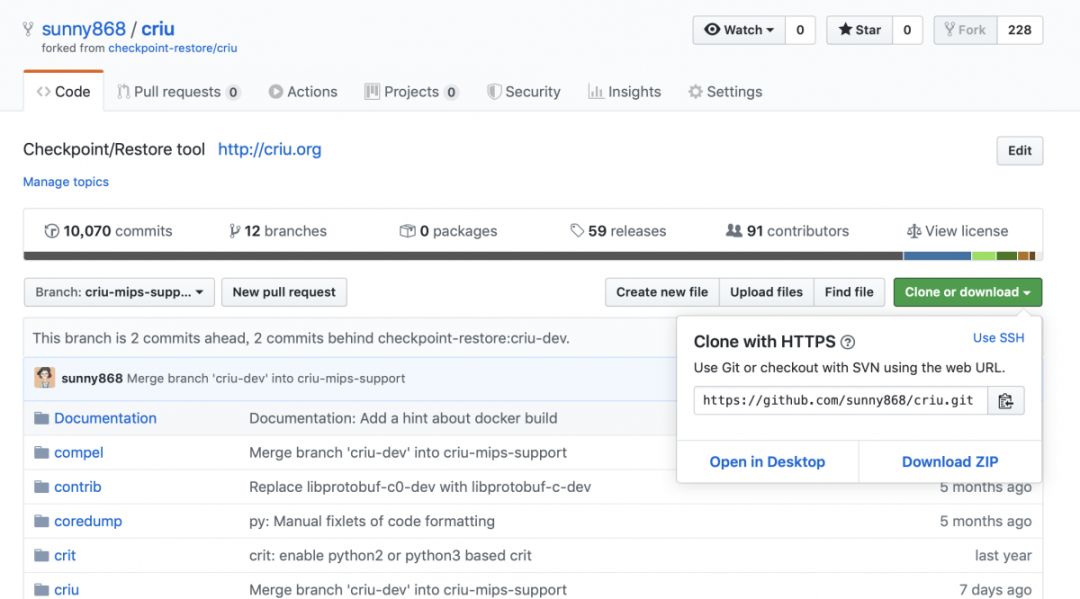
Task: Click the folder icon for compel
Action: click(x=41, y=452)
